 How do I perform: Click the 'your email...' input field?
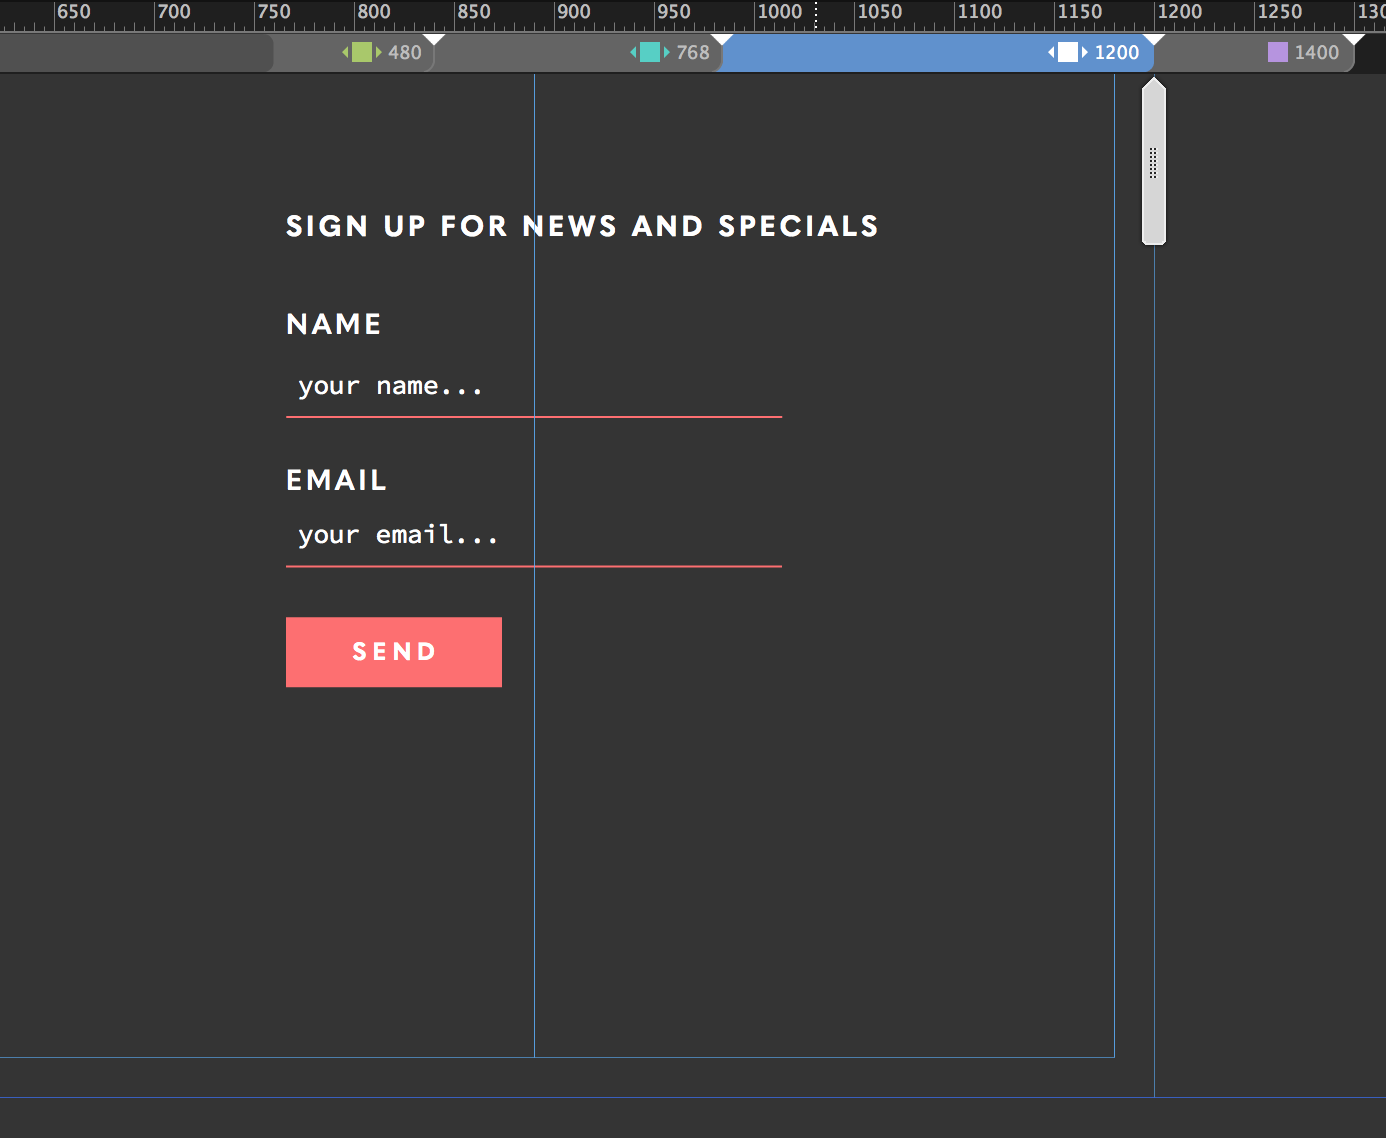pos(534,537)
